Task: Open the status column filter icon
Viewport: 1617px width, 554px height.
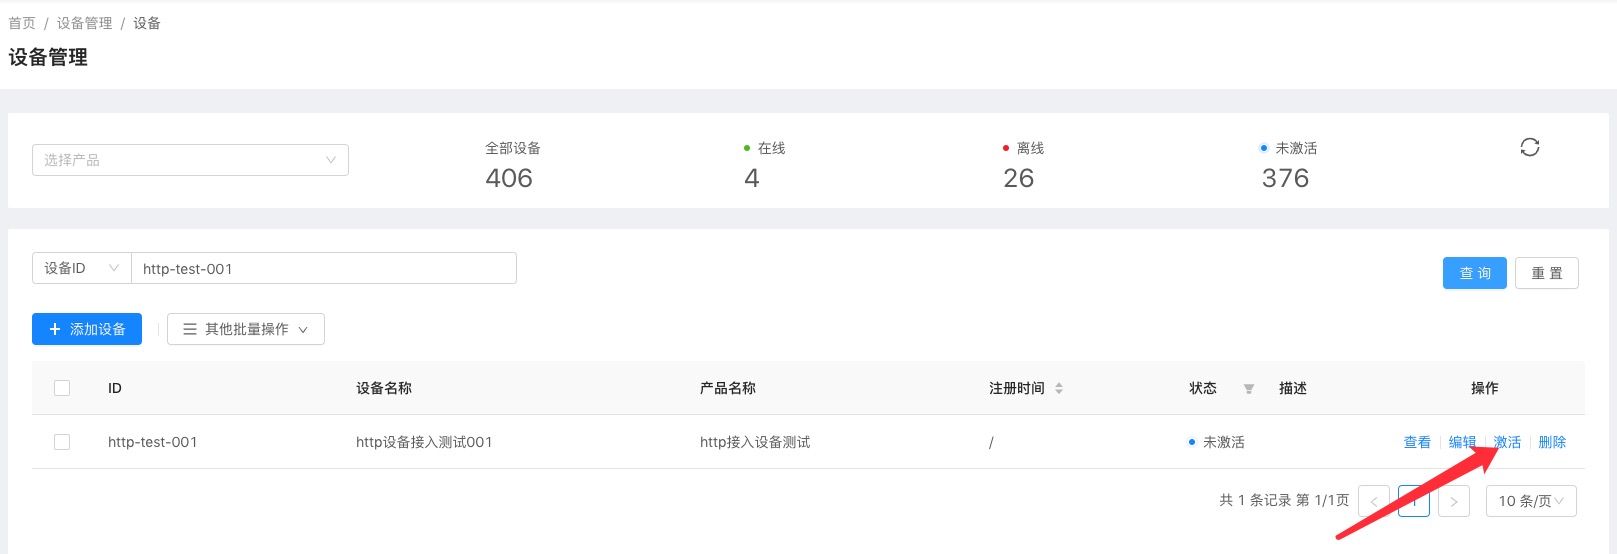Action: [1248, 389]
